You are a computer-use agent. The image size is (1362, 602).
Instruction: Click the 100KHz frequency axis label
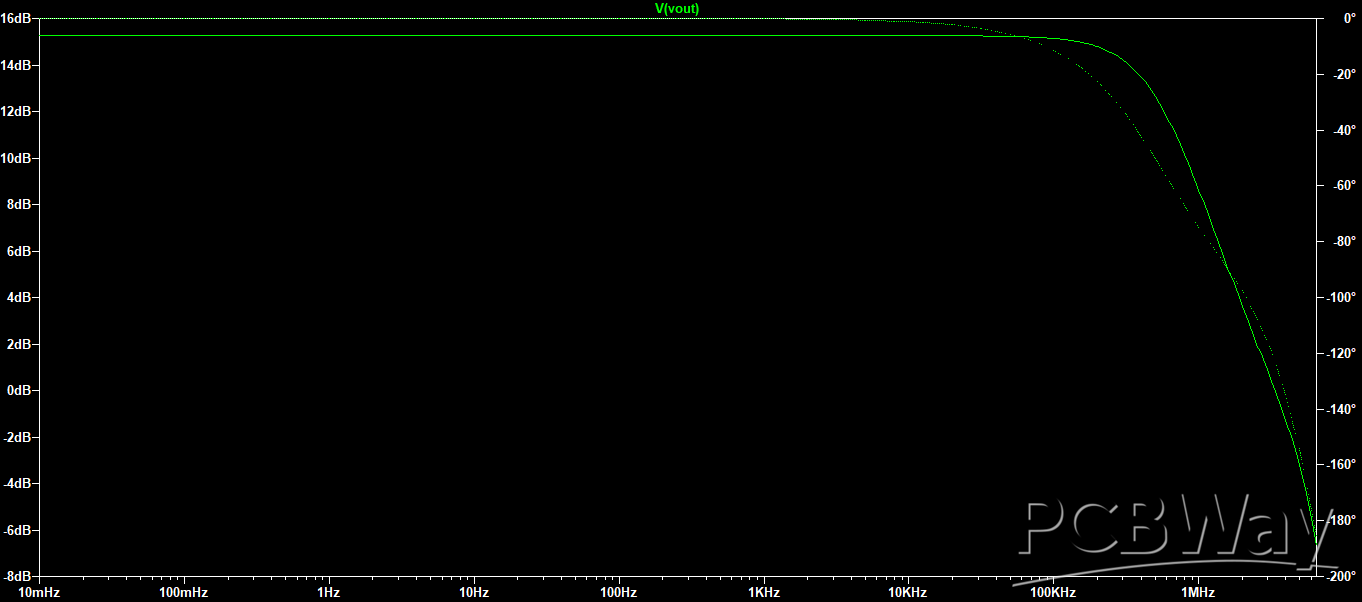tap(1053, 593)
